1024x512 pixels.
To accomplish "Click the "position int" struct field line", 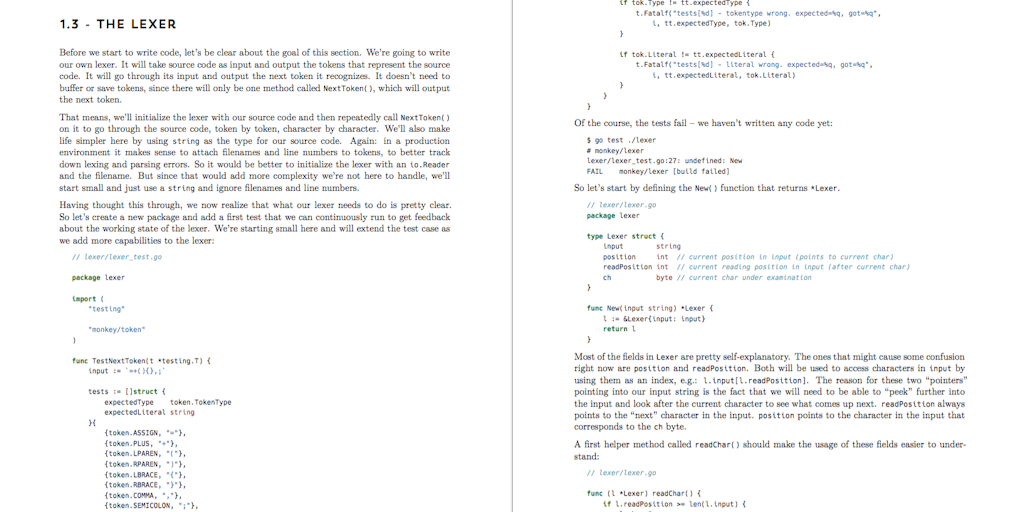I will coord(748,257).
